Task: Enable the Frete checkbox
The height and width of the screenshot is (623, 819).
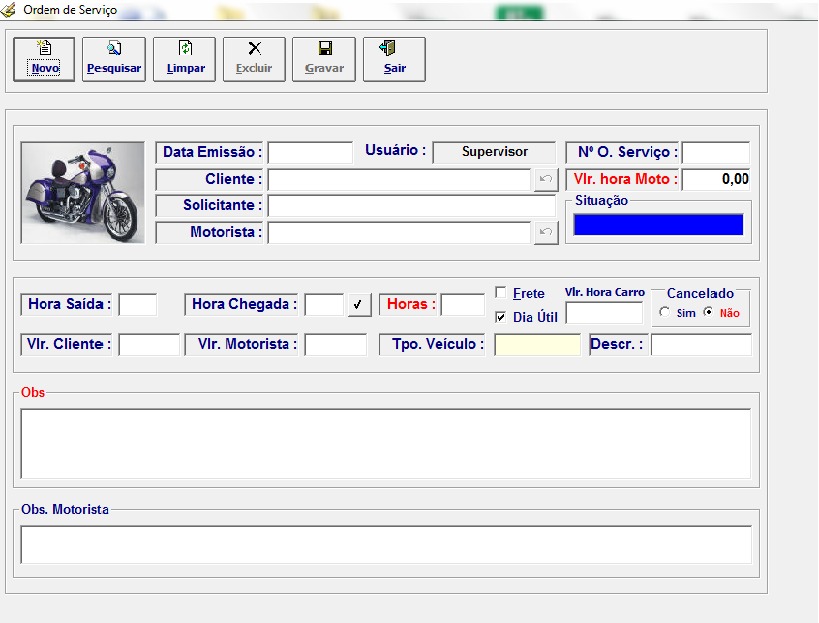Action: pos(501,293)
